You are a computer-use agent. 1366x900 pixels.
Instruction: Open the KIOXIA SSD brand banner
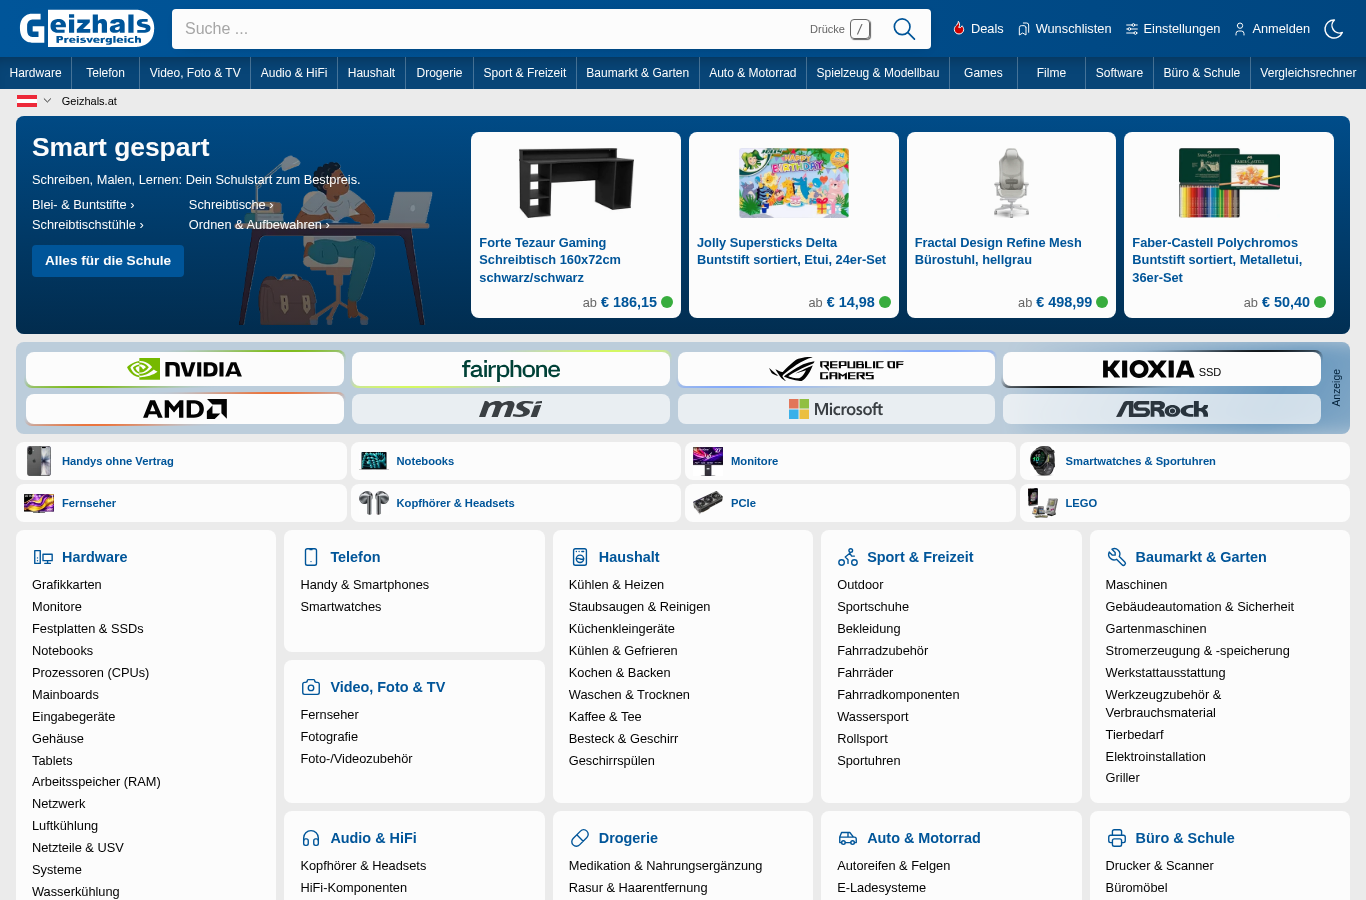1162,369
